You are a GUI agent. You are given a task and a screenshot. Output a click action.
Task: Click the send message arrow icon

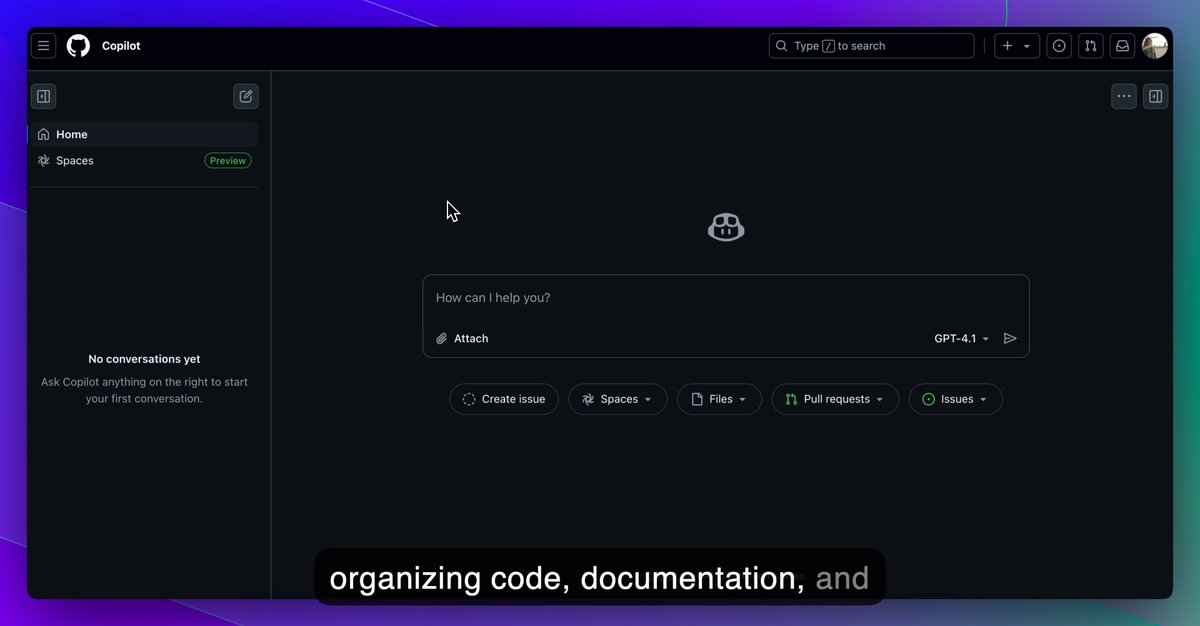click(1010, 339)
